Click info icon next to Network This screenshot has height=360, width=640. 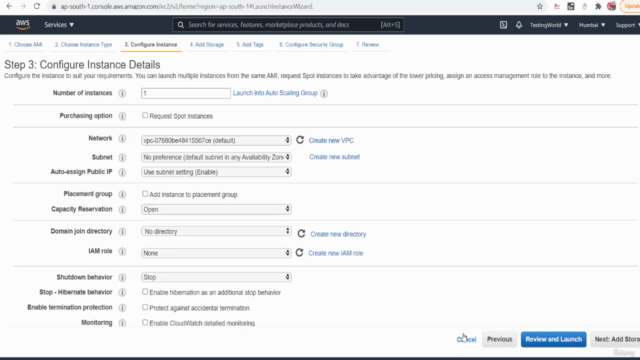pos(122,139)
